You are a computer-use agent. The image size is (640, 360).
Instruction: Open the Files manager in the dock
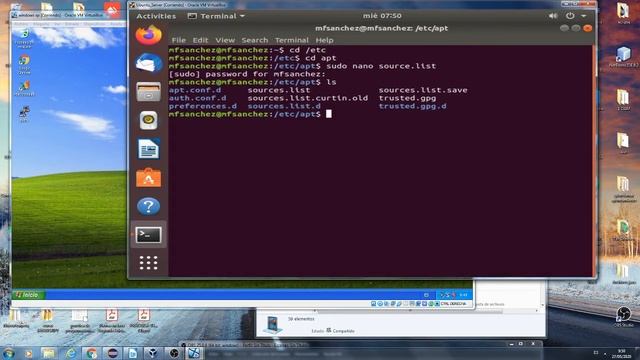click(x=149, y=92)
